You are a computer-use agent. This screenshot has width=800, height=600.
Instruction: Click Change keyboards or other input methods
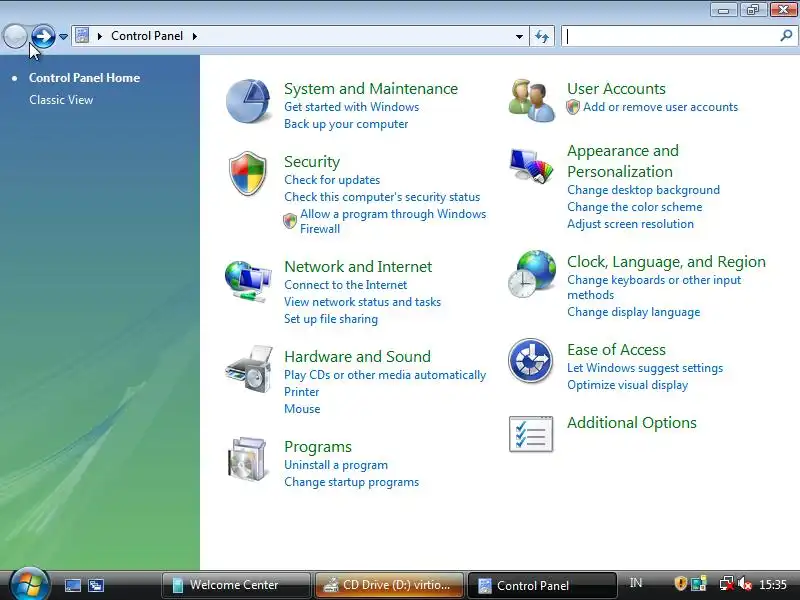tap(654, 287)
